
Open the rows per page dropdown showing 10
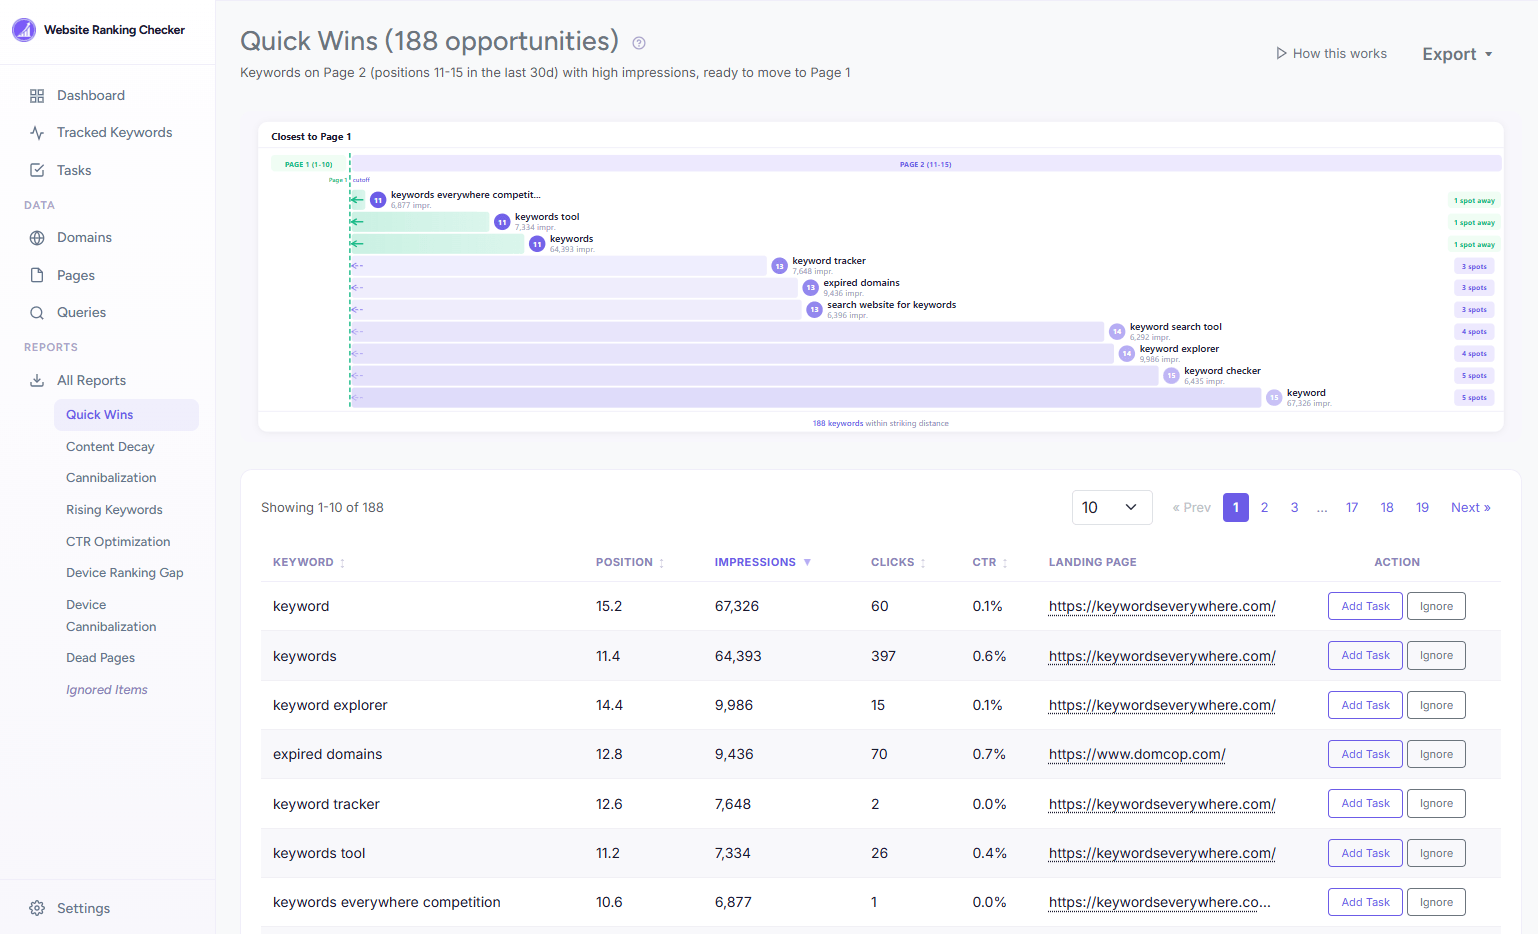click(x=1112, y=508)
